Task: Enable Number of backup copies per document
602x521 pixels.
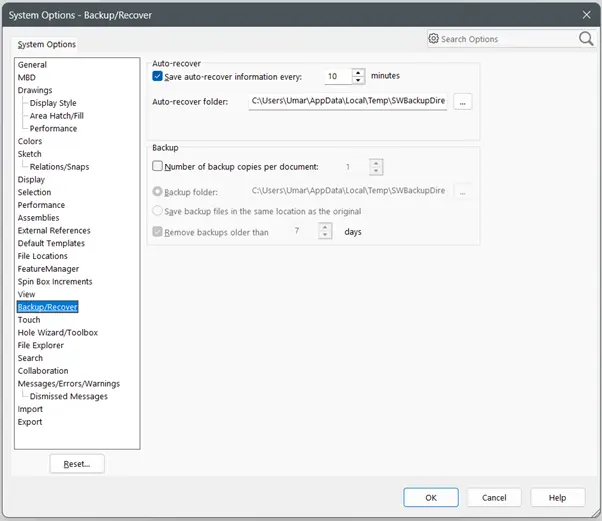Action: (x=157, y=166)
